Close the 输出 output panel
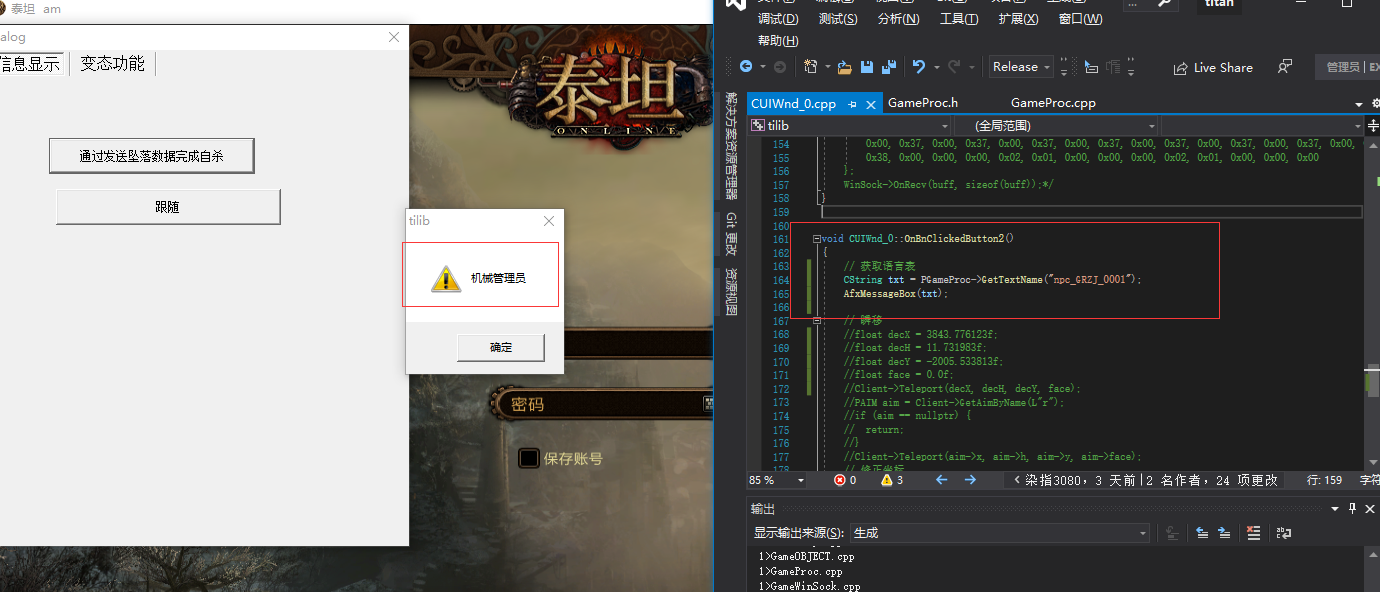Viewport: 1380px width, 592px height. point(1370,508)
